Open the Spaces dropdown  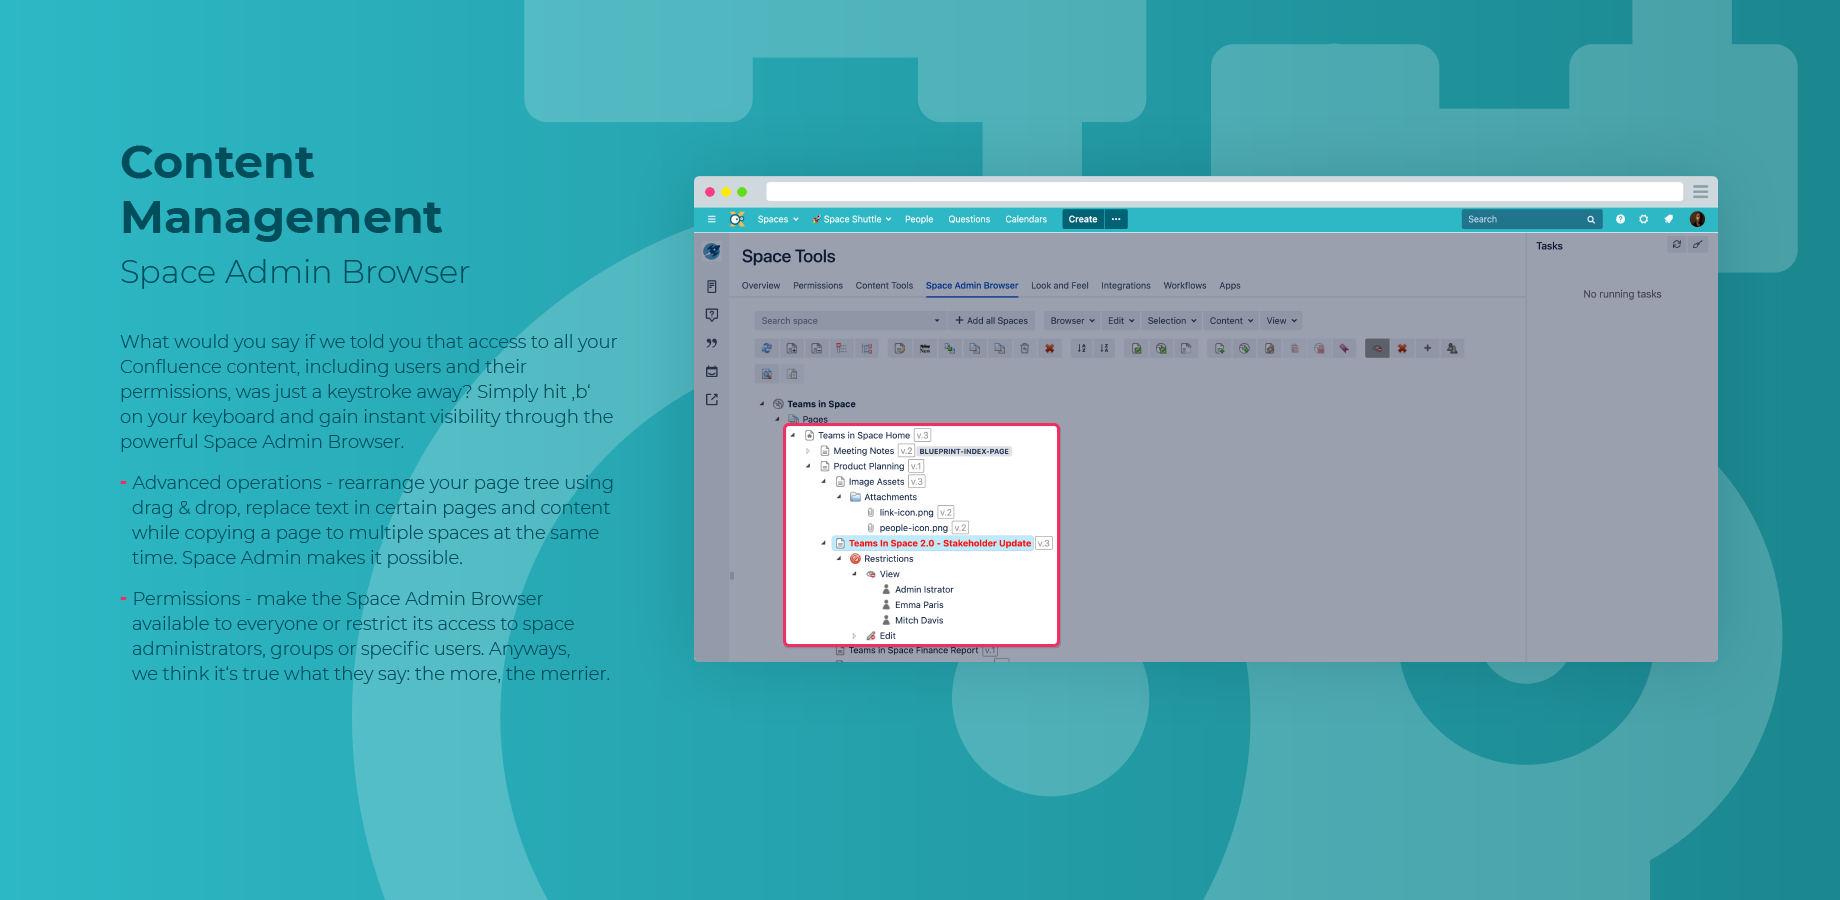(778, 219)
